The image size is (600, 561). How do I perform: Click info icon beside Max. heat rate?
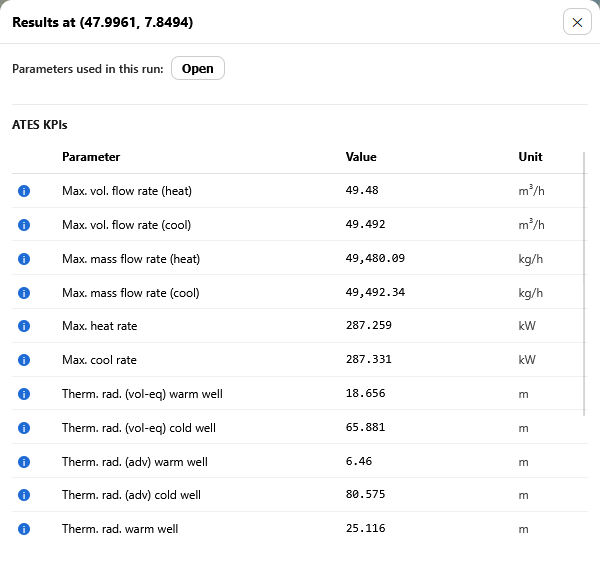click(x=24, y=326)
